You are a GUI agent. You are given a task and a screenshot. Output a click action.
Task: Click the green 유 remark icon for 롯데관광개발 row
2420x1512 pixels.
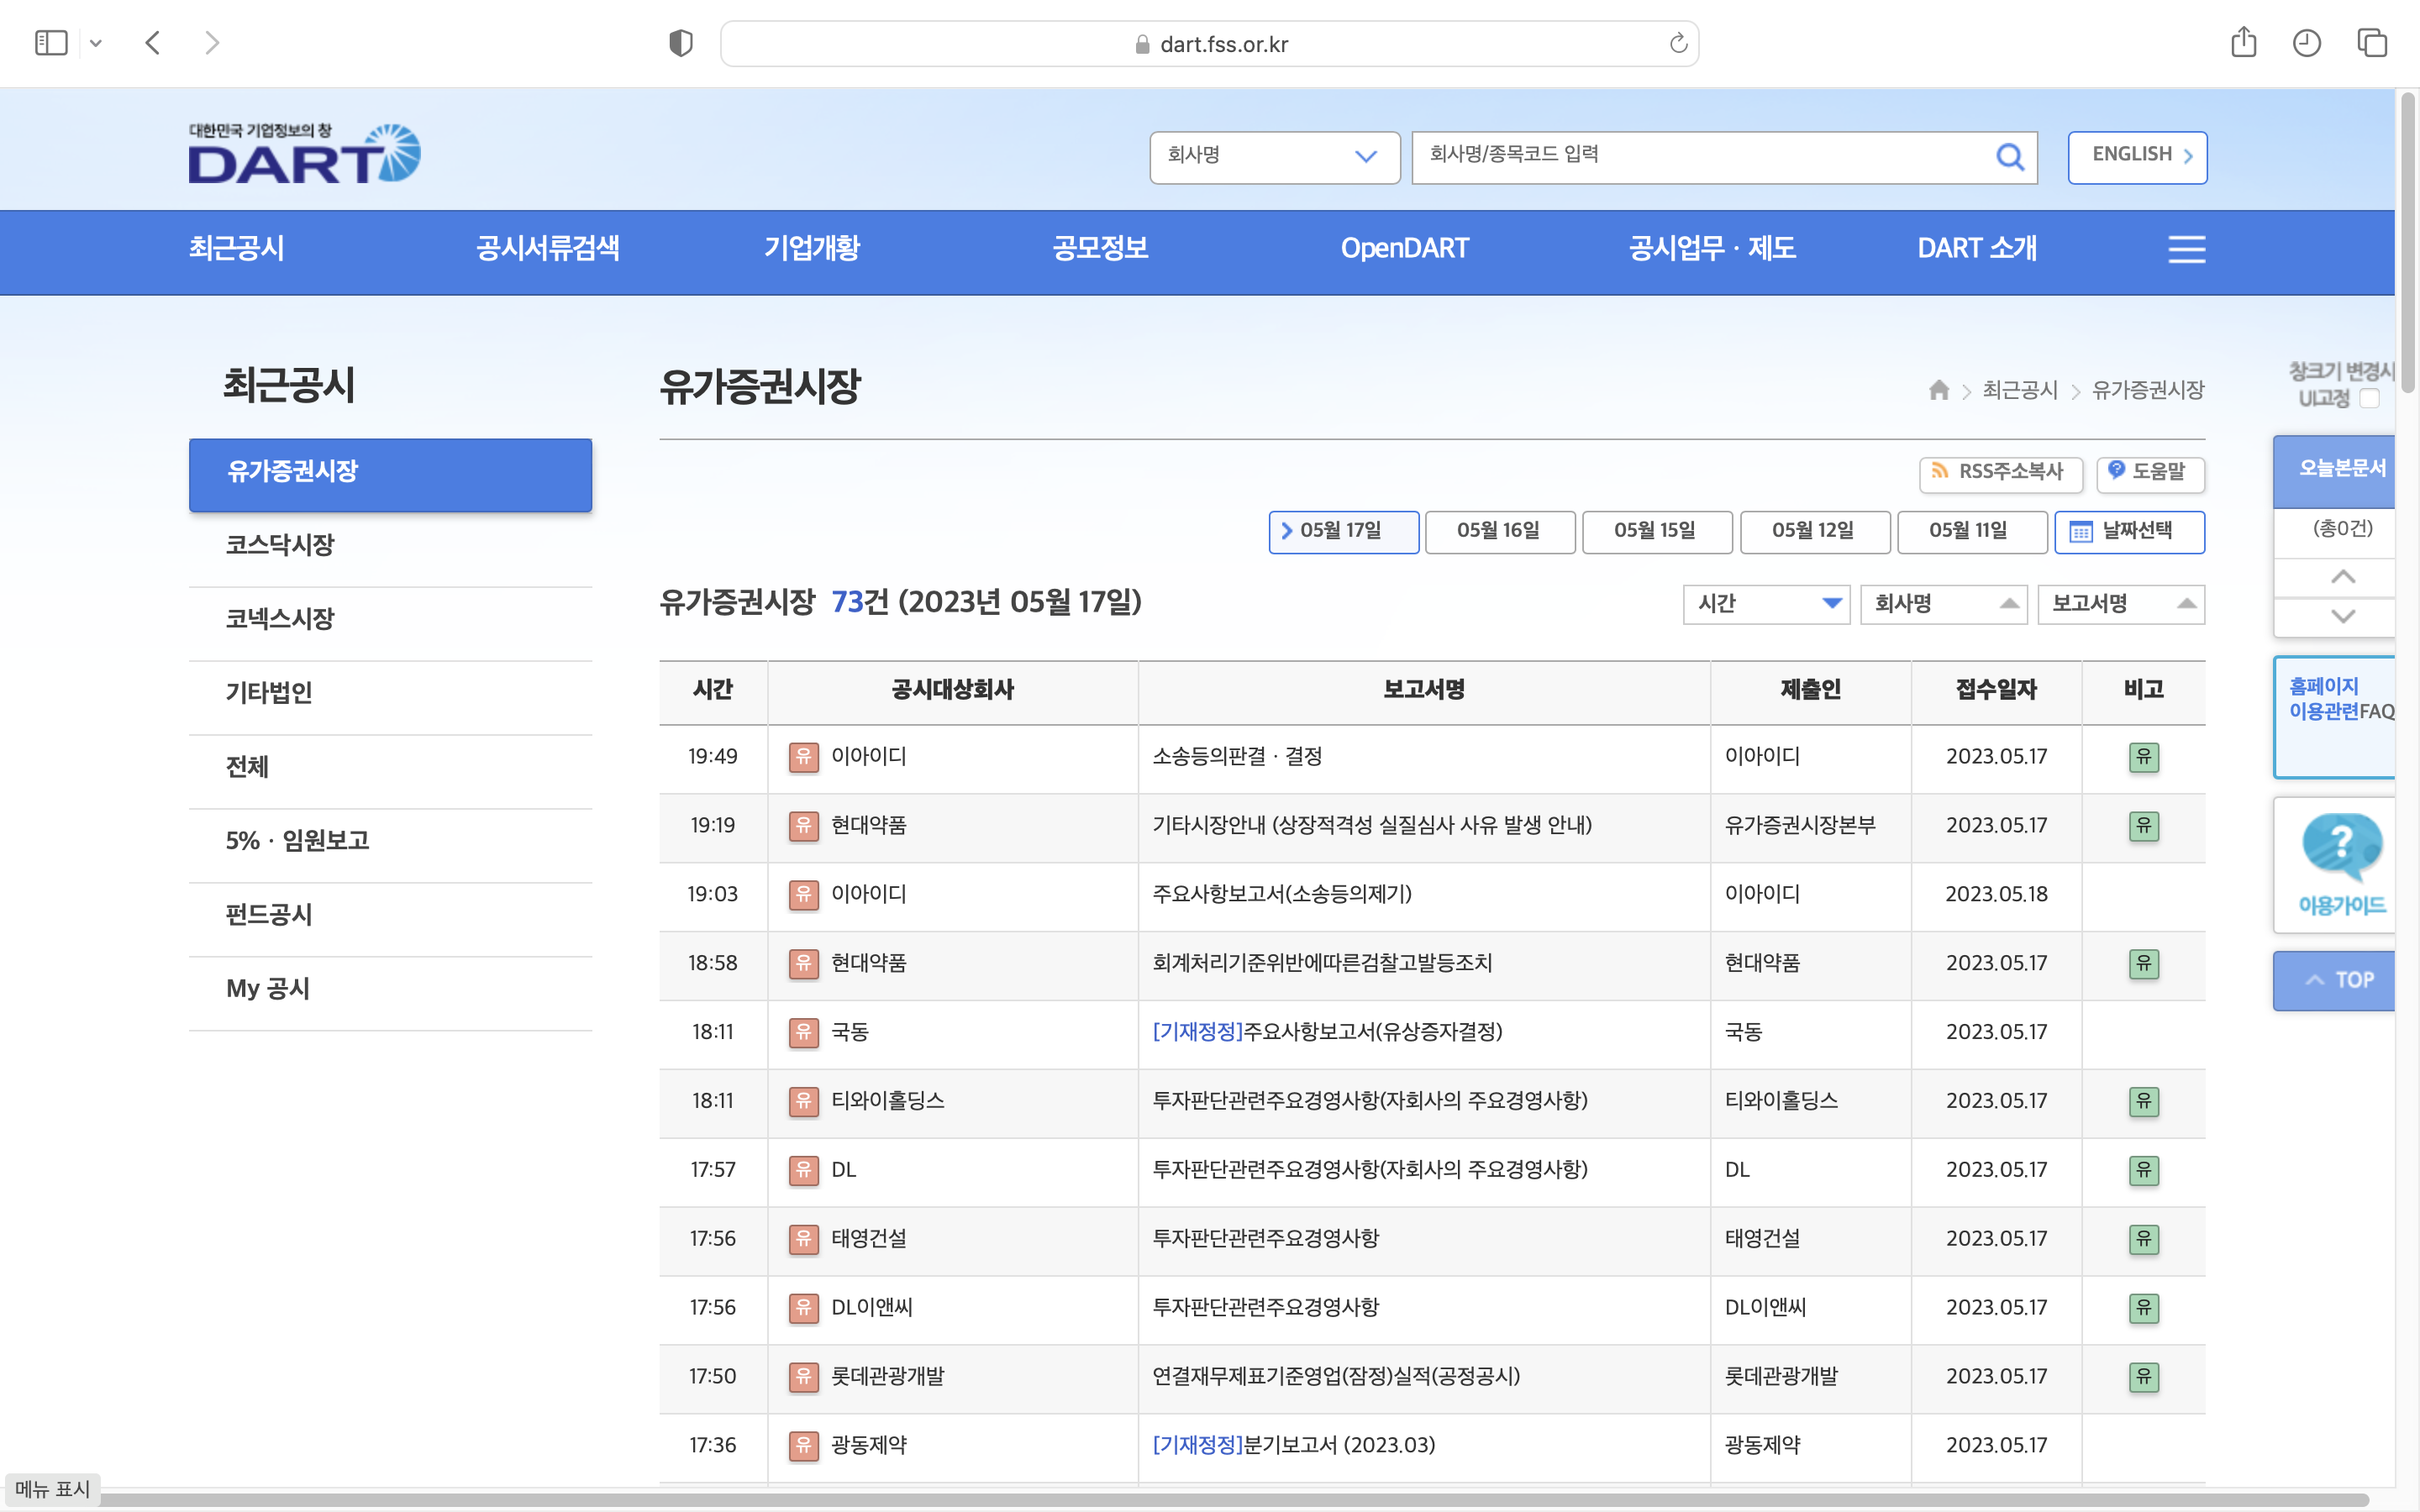tap(2143, 1377)
